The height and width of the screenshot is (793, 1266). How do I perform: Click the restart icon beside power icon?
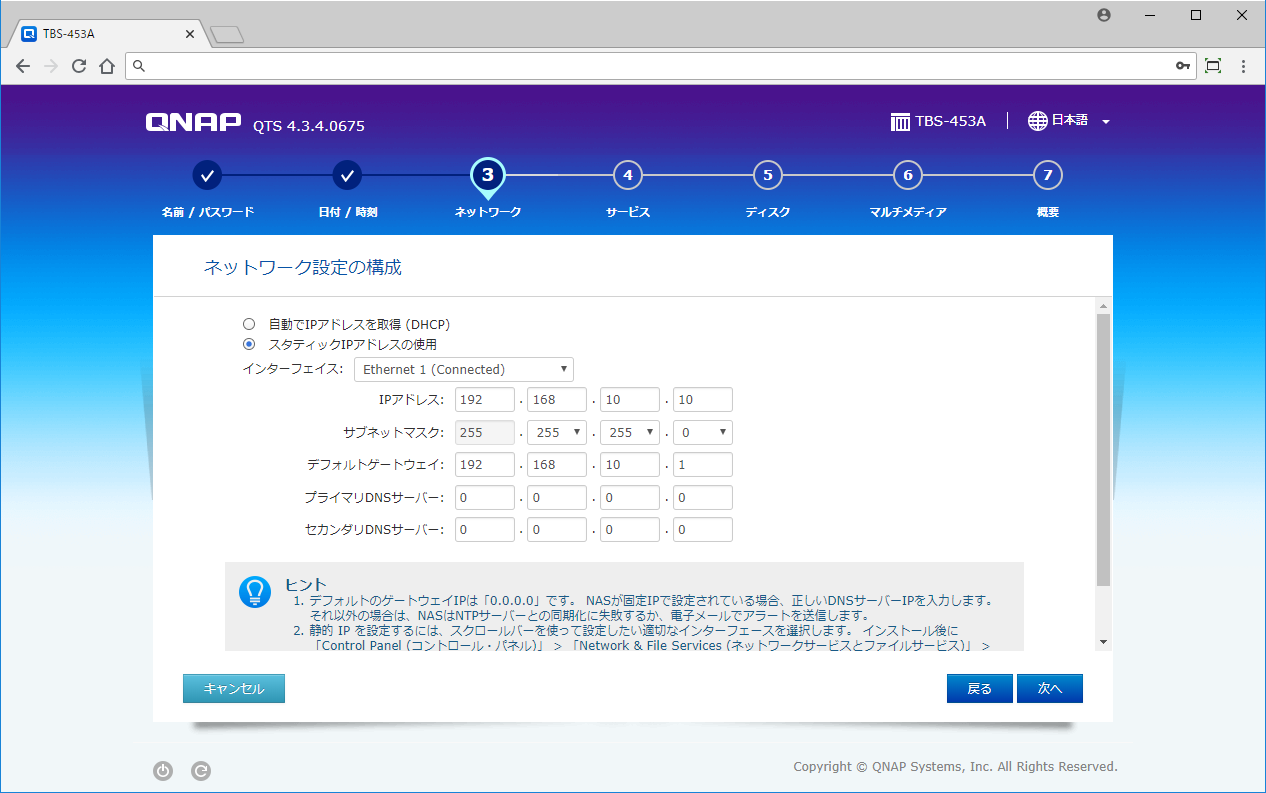click(x=201, y=771)
